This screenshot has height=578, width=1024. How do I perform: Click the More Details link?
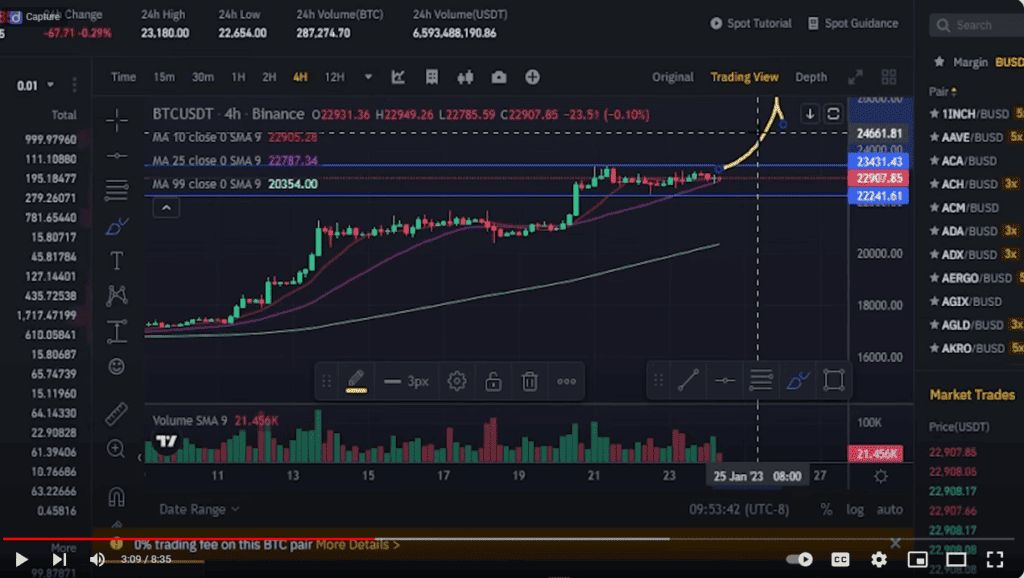(357, 545)
